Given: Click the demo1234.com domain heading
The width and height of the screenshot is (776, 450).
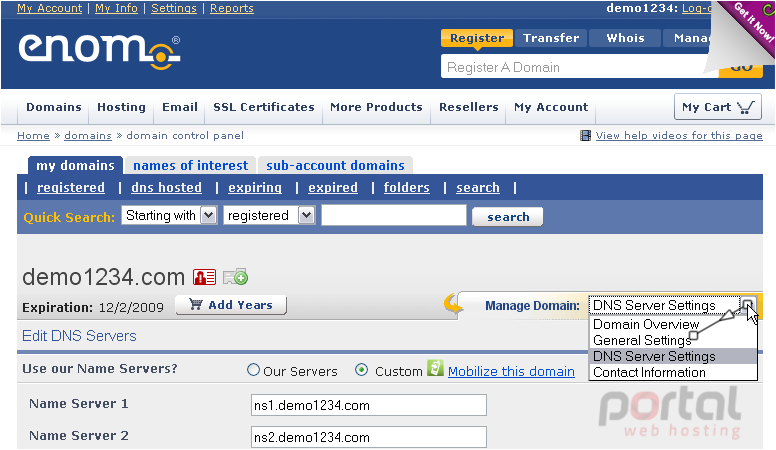Looking at the screenshot, I should pyautogui.click(x=103, y=277).
